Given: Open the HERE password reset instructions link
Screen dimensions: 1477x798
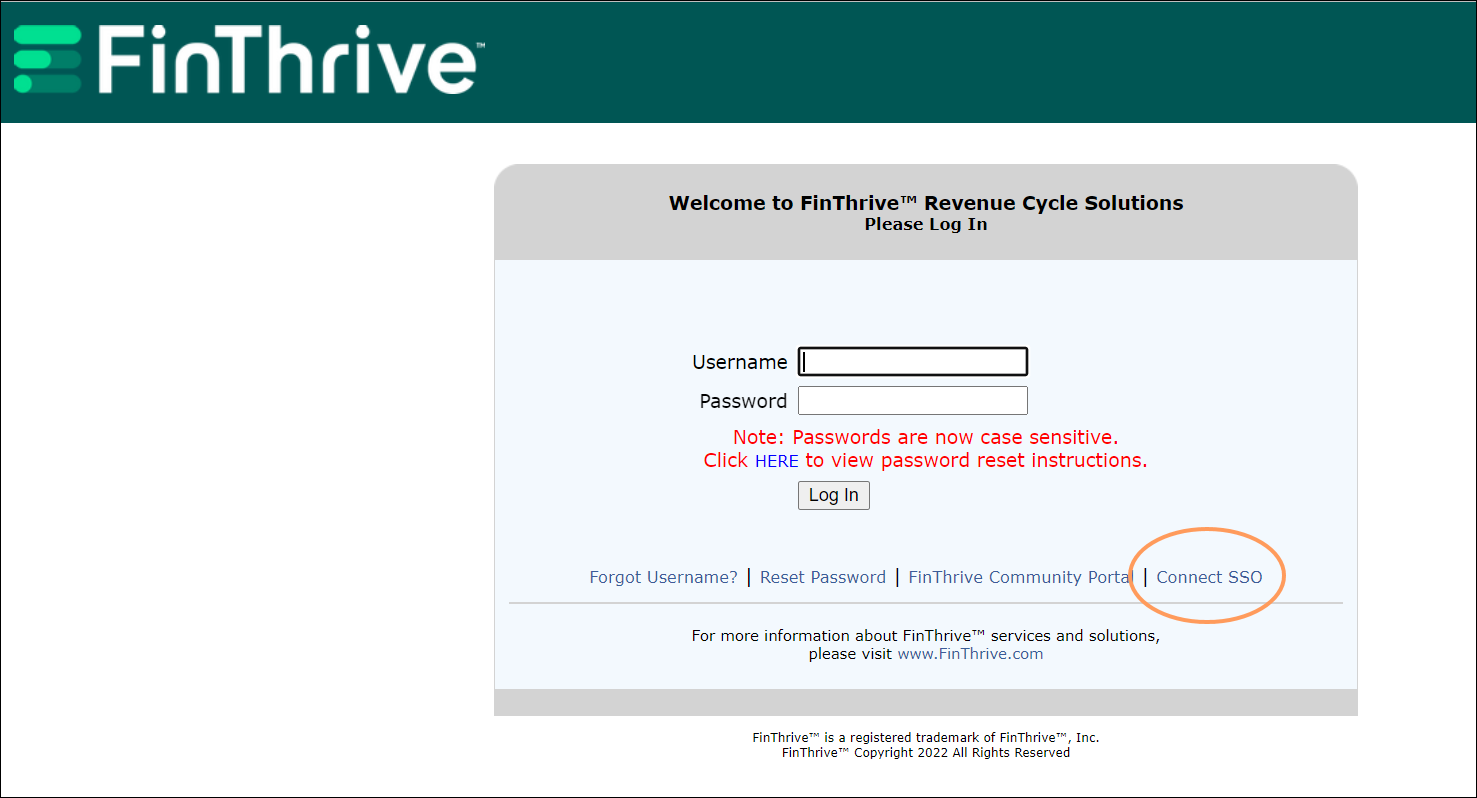Looking at the screenshot, I should pyautogui.click(x=776, y=461).
